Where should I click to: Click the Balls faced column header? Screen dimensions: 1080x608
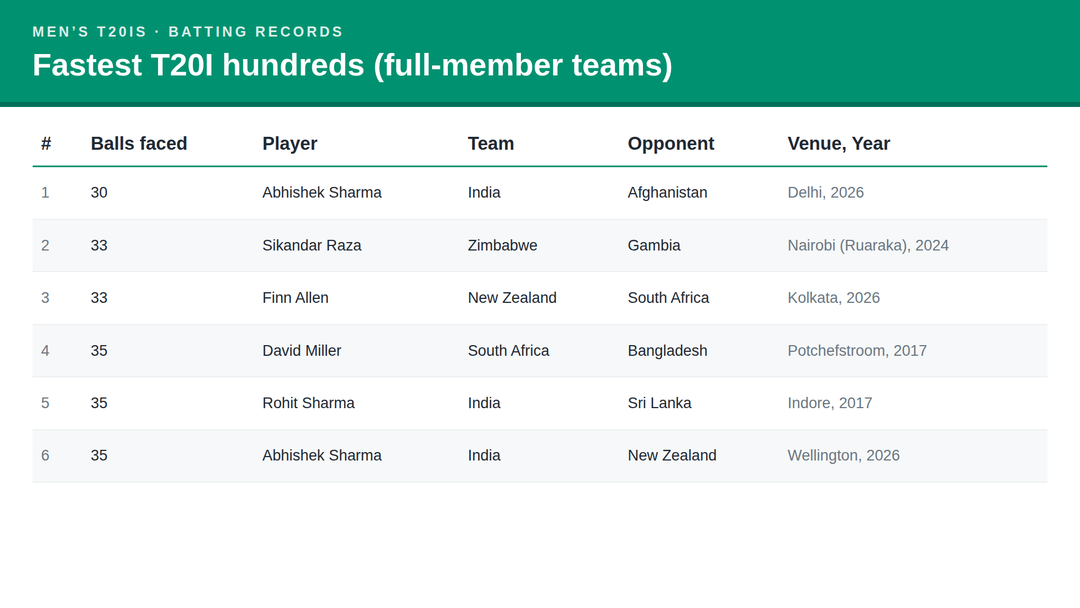tap(138, 143)
